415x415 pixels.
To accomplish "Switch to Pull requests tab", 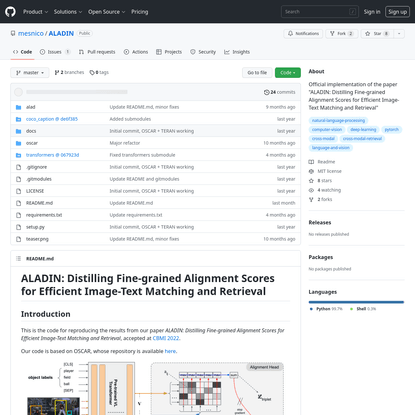I will click(97, 52).
